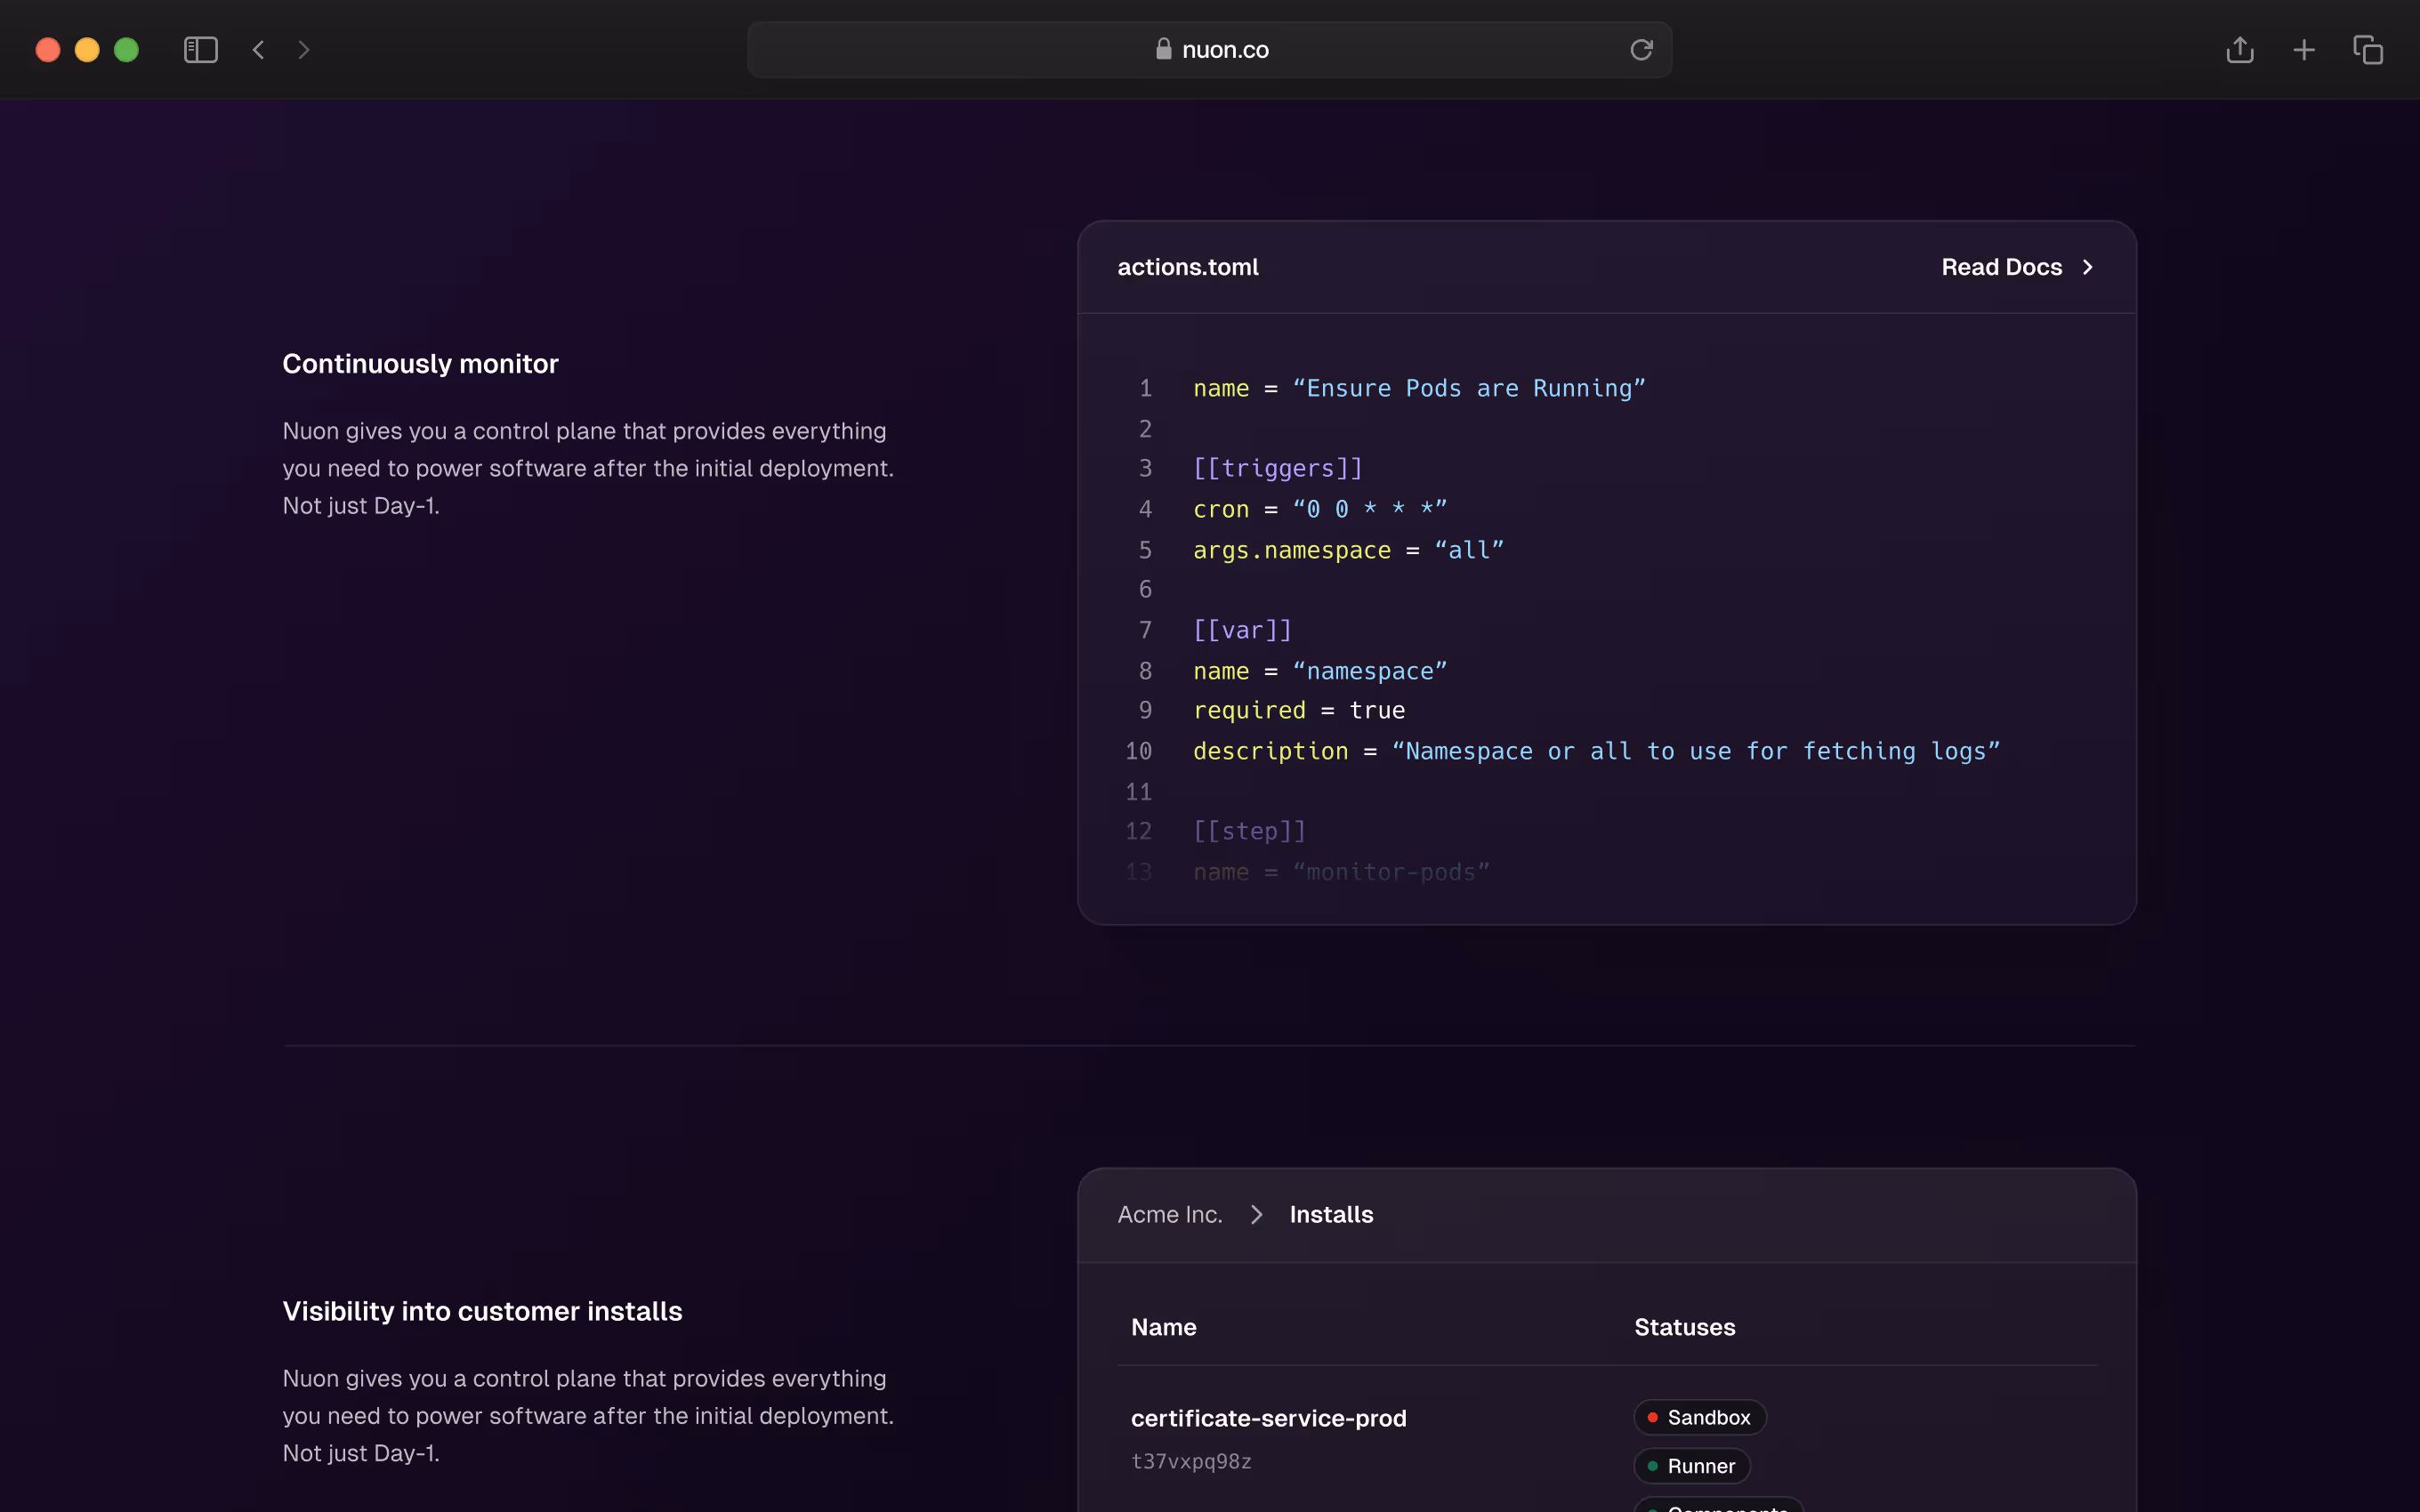This screenshot has width=2420, height=1512.
Task: Click code line name = "Ensure Pods are Running"
Action: click(1419, 388)
